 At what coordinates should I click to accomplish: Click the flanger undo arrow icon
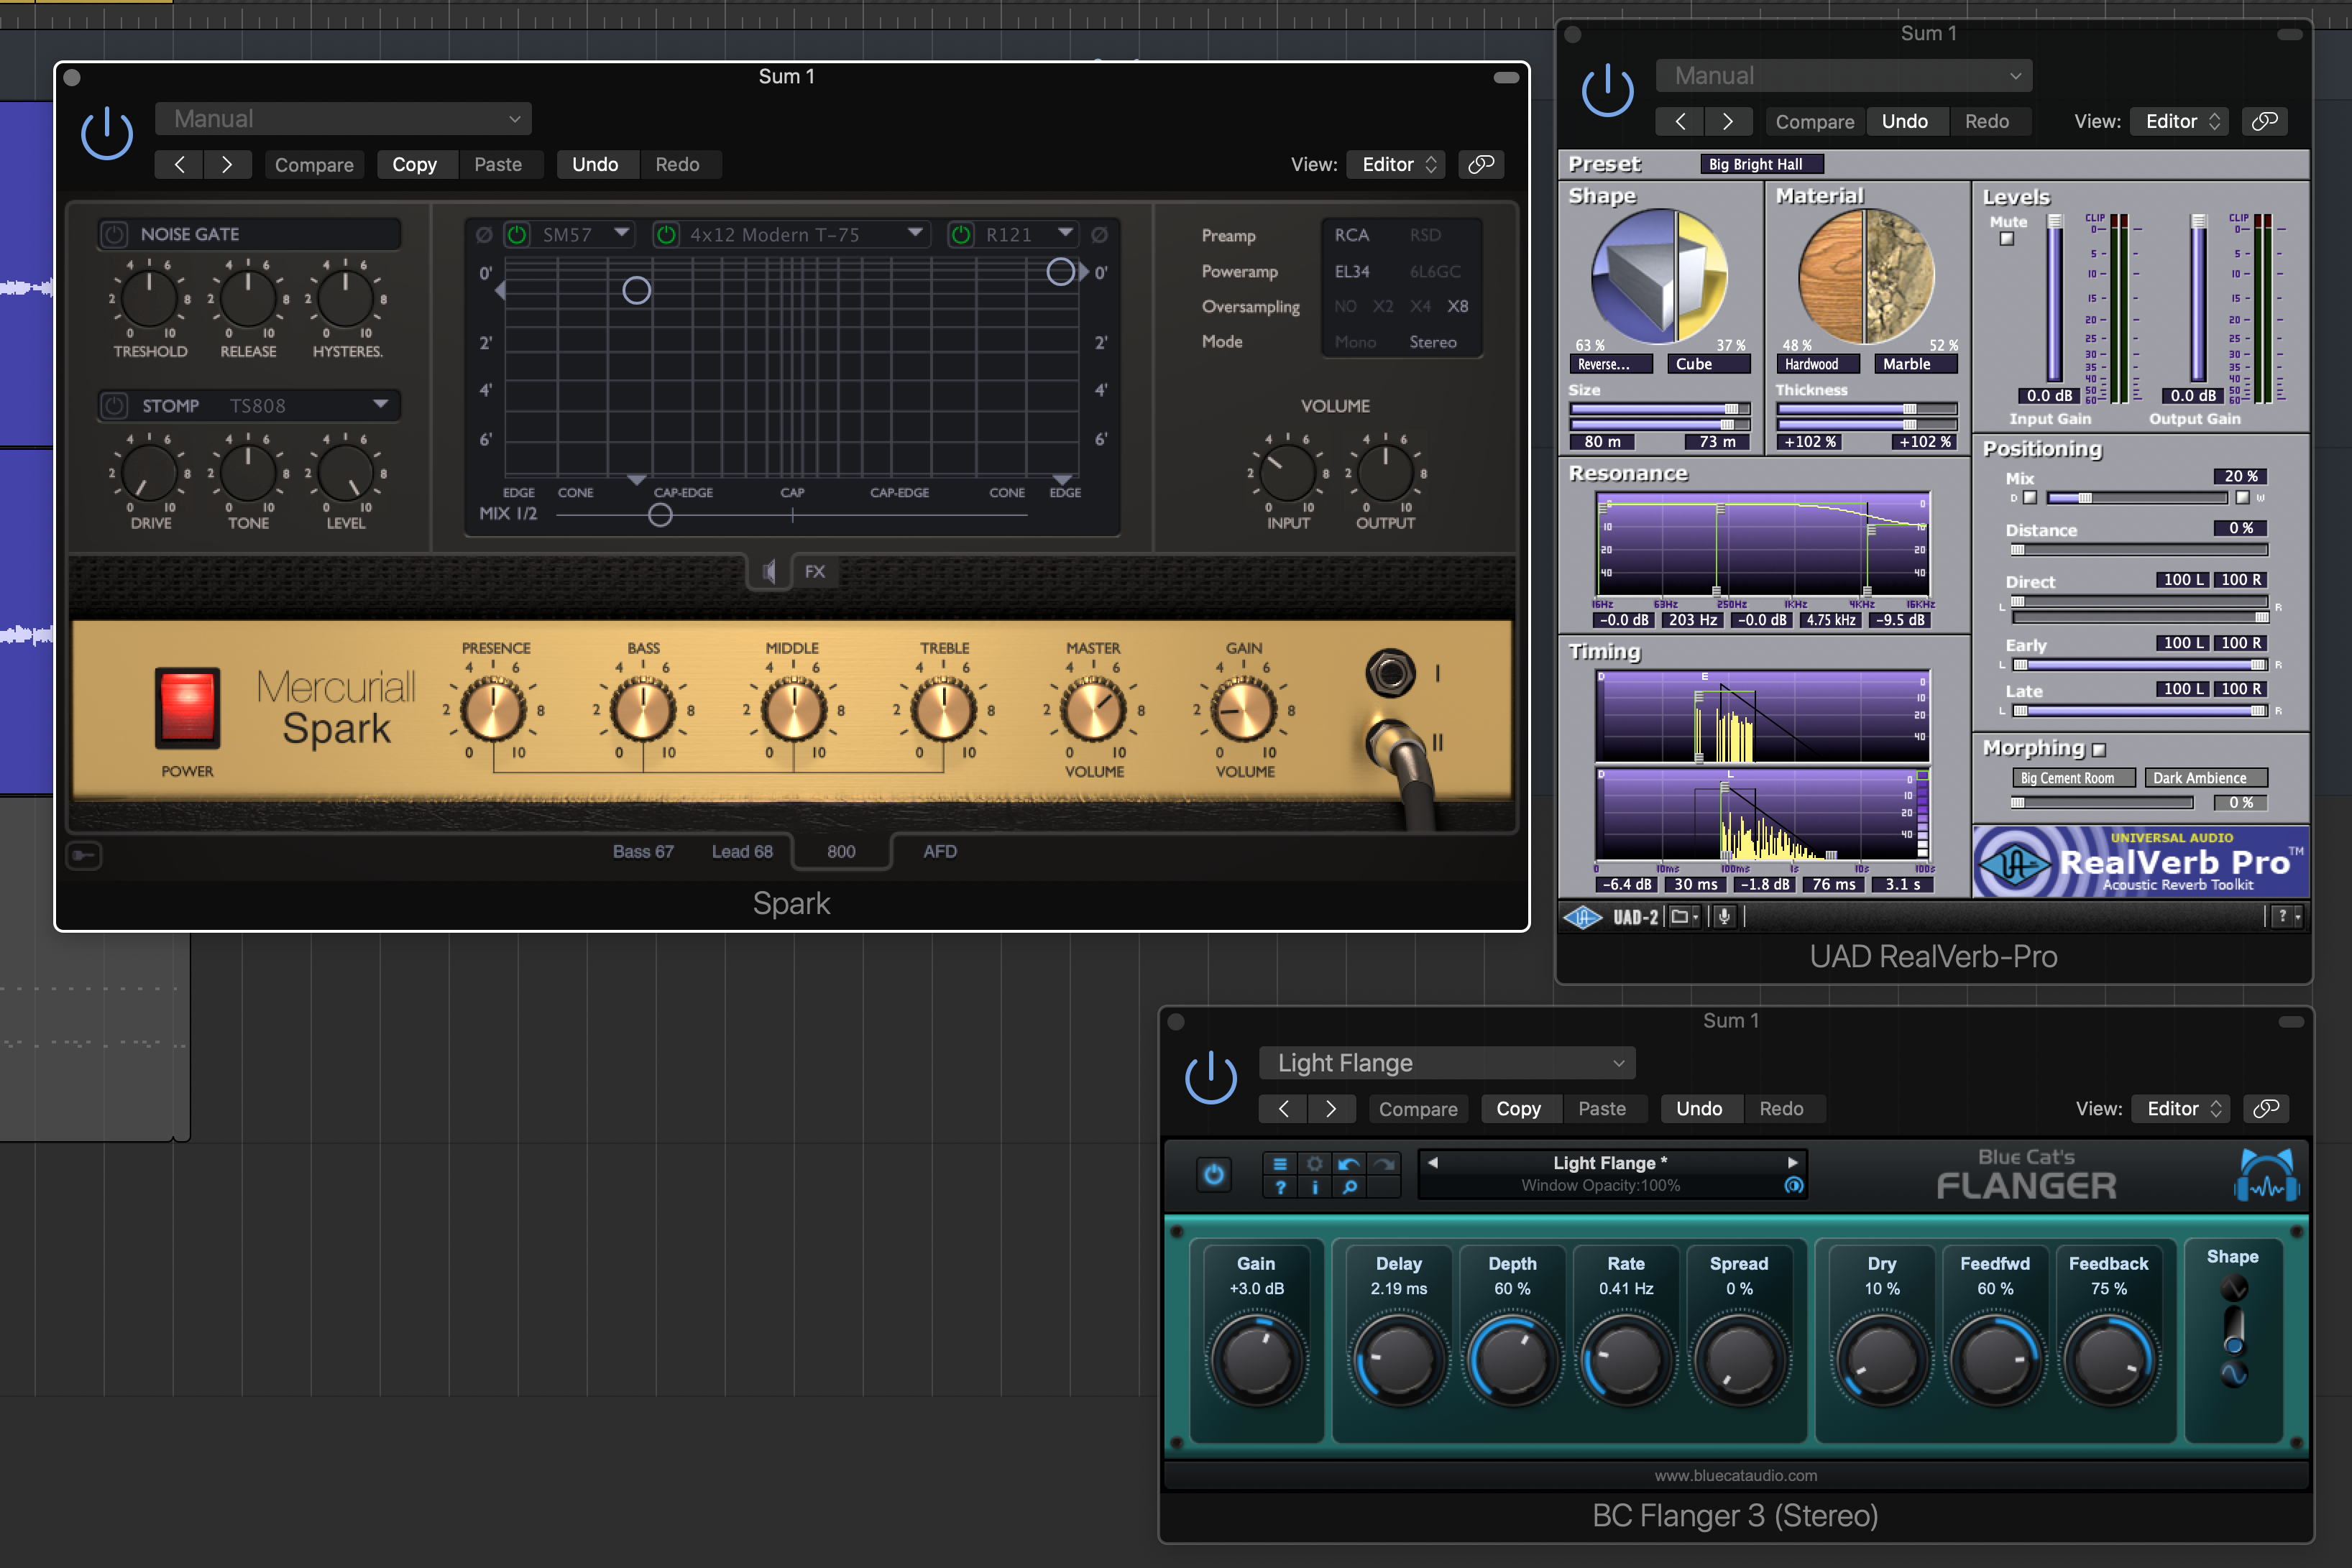click(1348, 1163)
